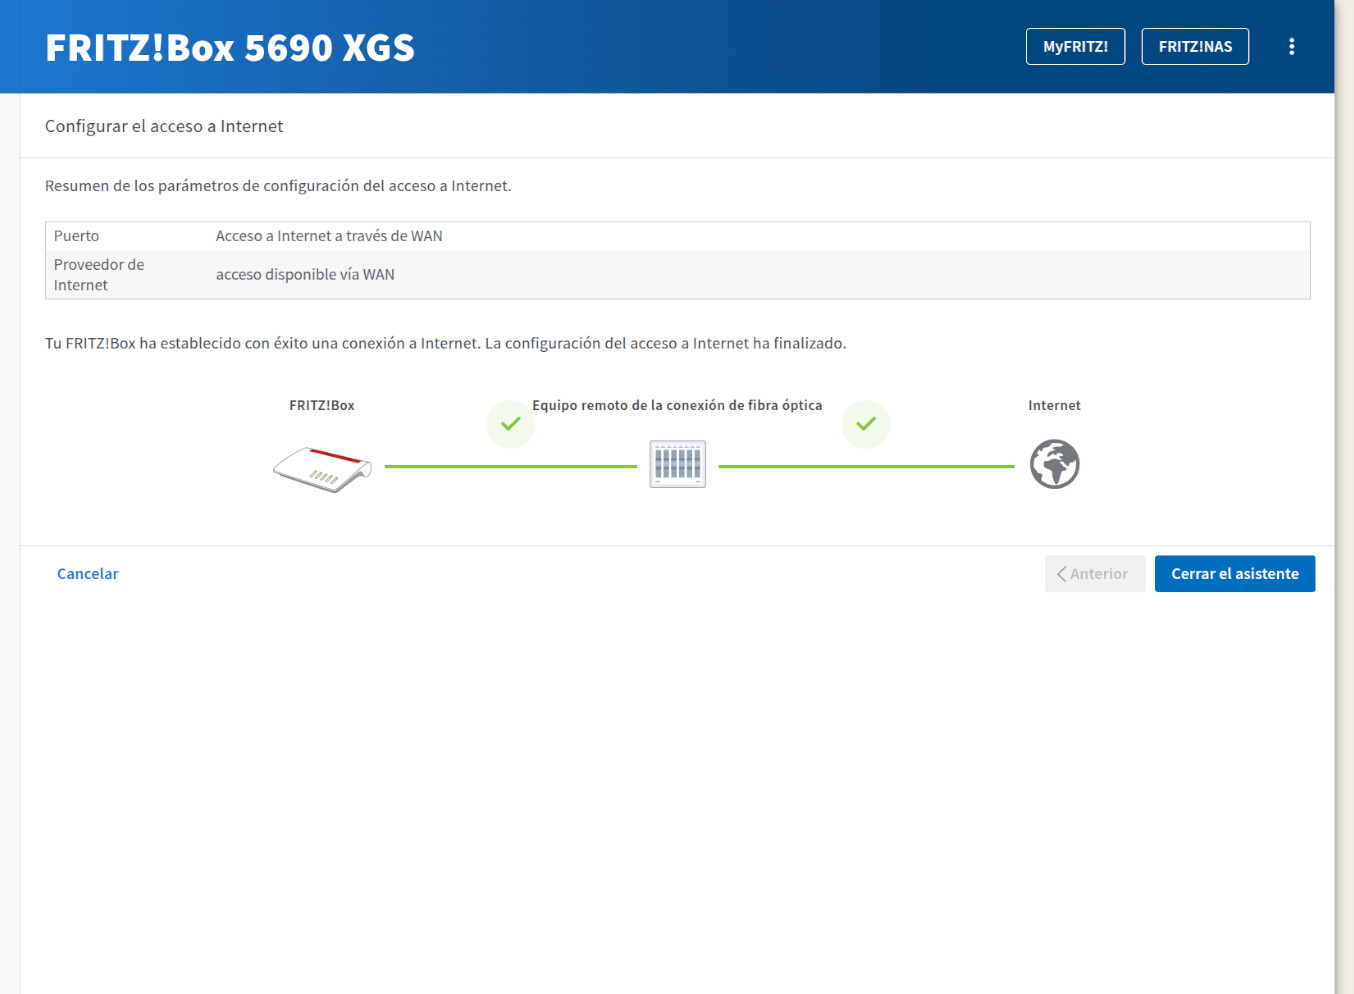The image size is (1354, 994).
Task: Click the fiber optic remote equipment icon
Action: coord(677,464)
